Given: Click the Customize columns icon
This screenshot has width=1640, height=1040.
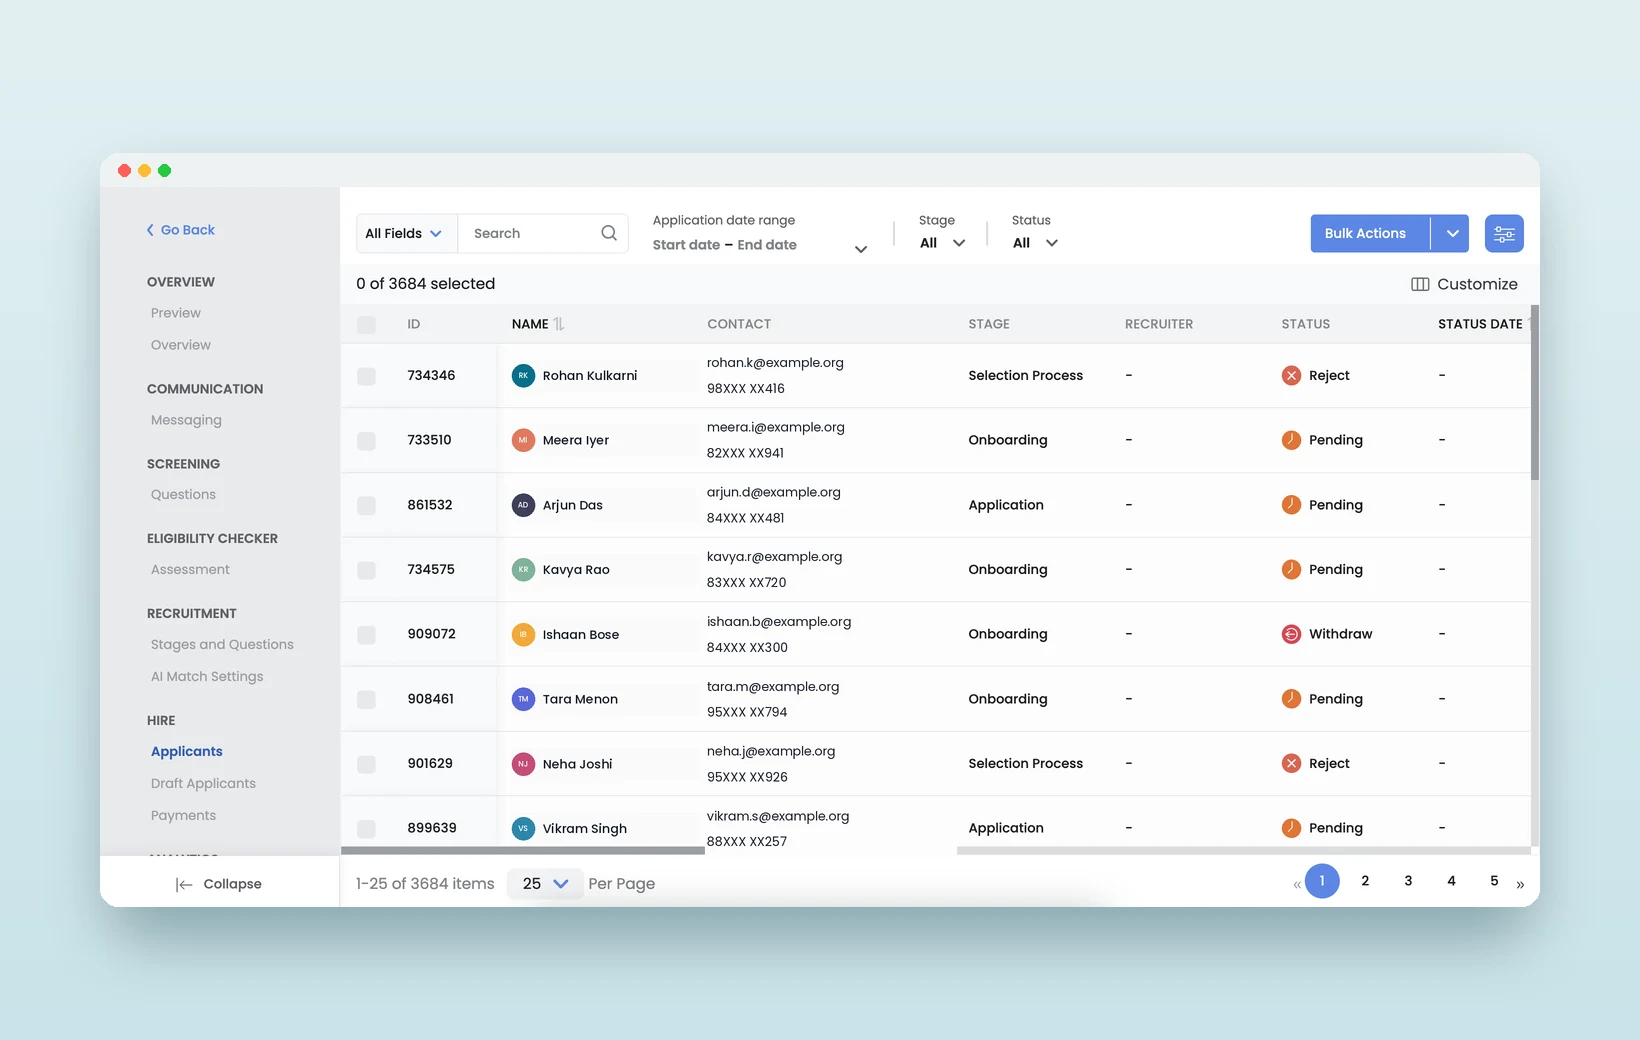Looking at the screenshot, I should pos(1420,284).
